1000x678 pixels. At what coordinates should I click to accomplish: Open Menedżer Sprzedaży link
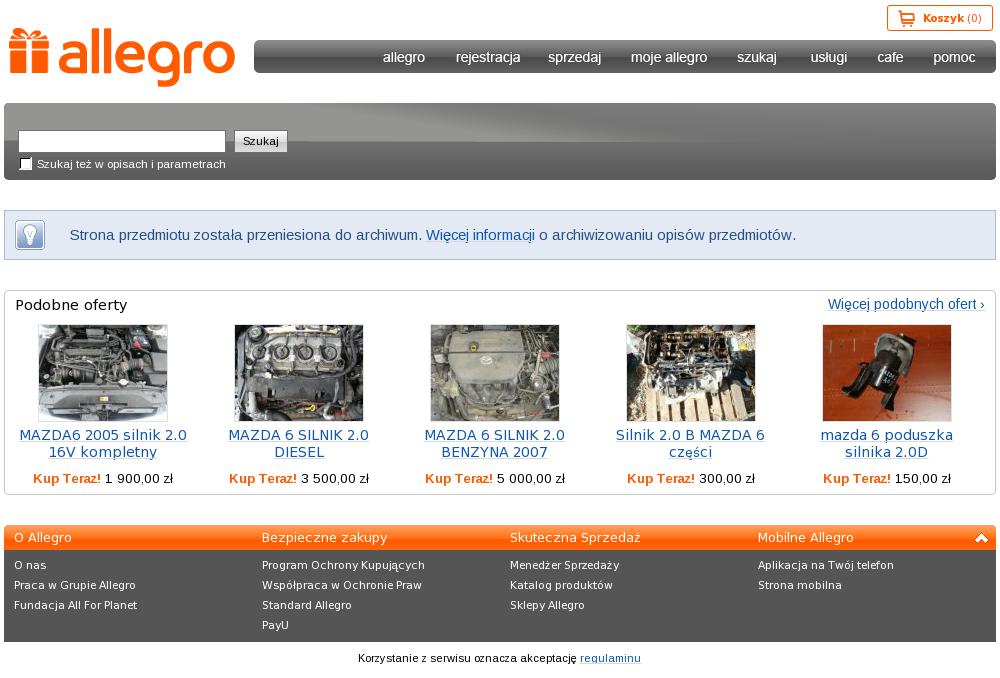(x=564, y=565)
